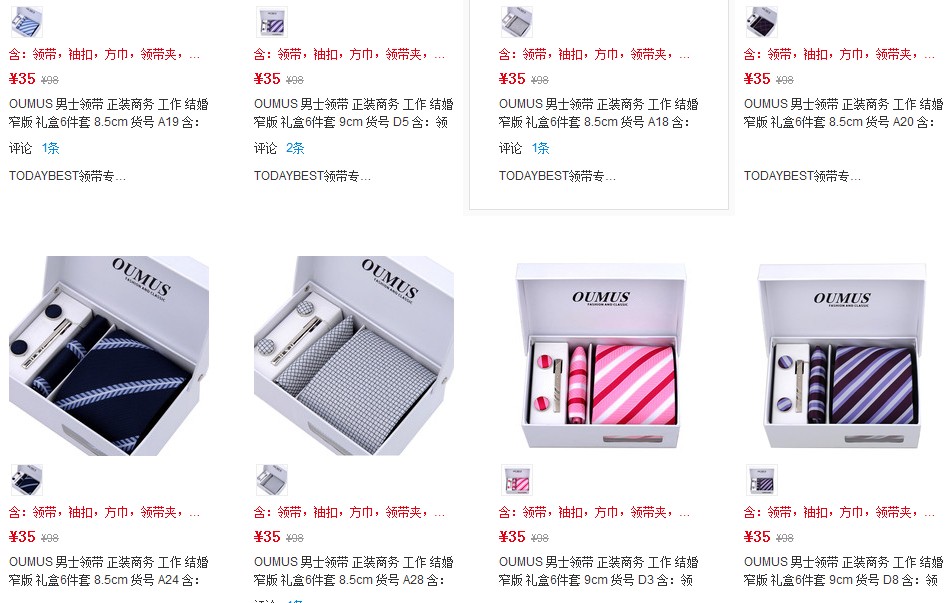The width and height of the screenshot is (947, 603).
Task: Select small swatch thumbnail for D8 tie
Action: pyautogui.click(x=762, y=480)
